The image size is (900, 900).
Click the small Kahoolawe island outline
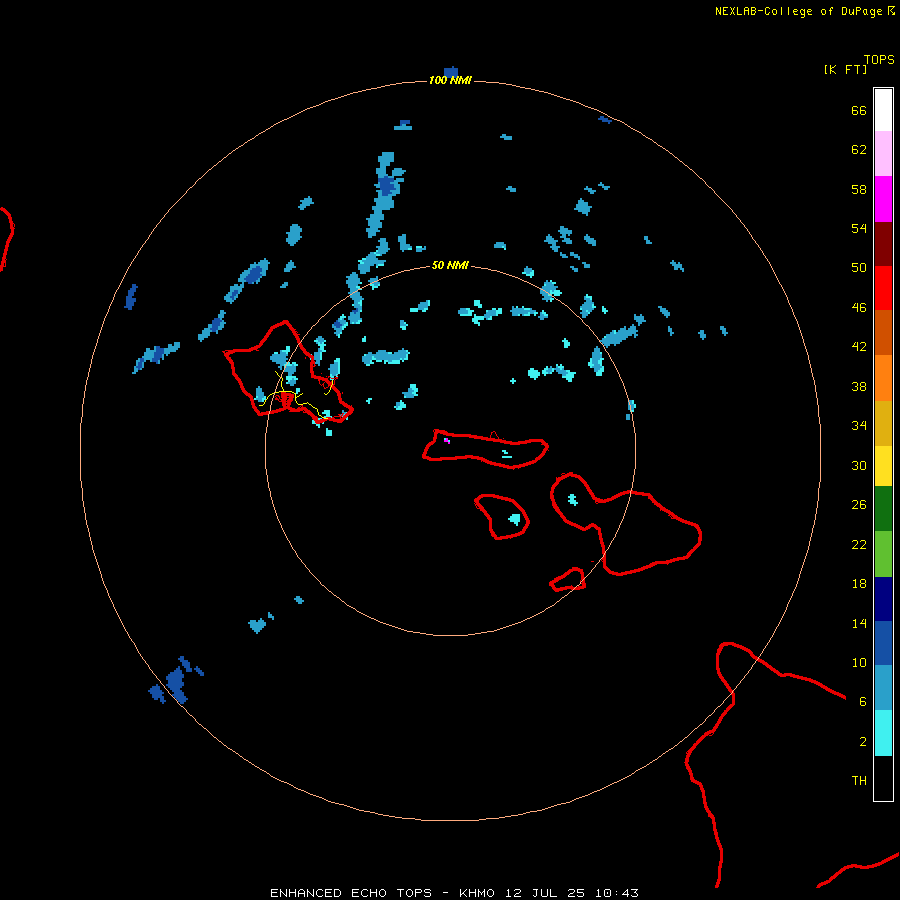click(x=568, y=580)
